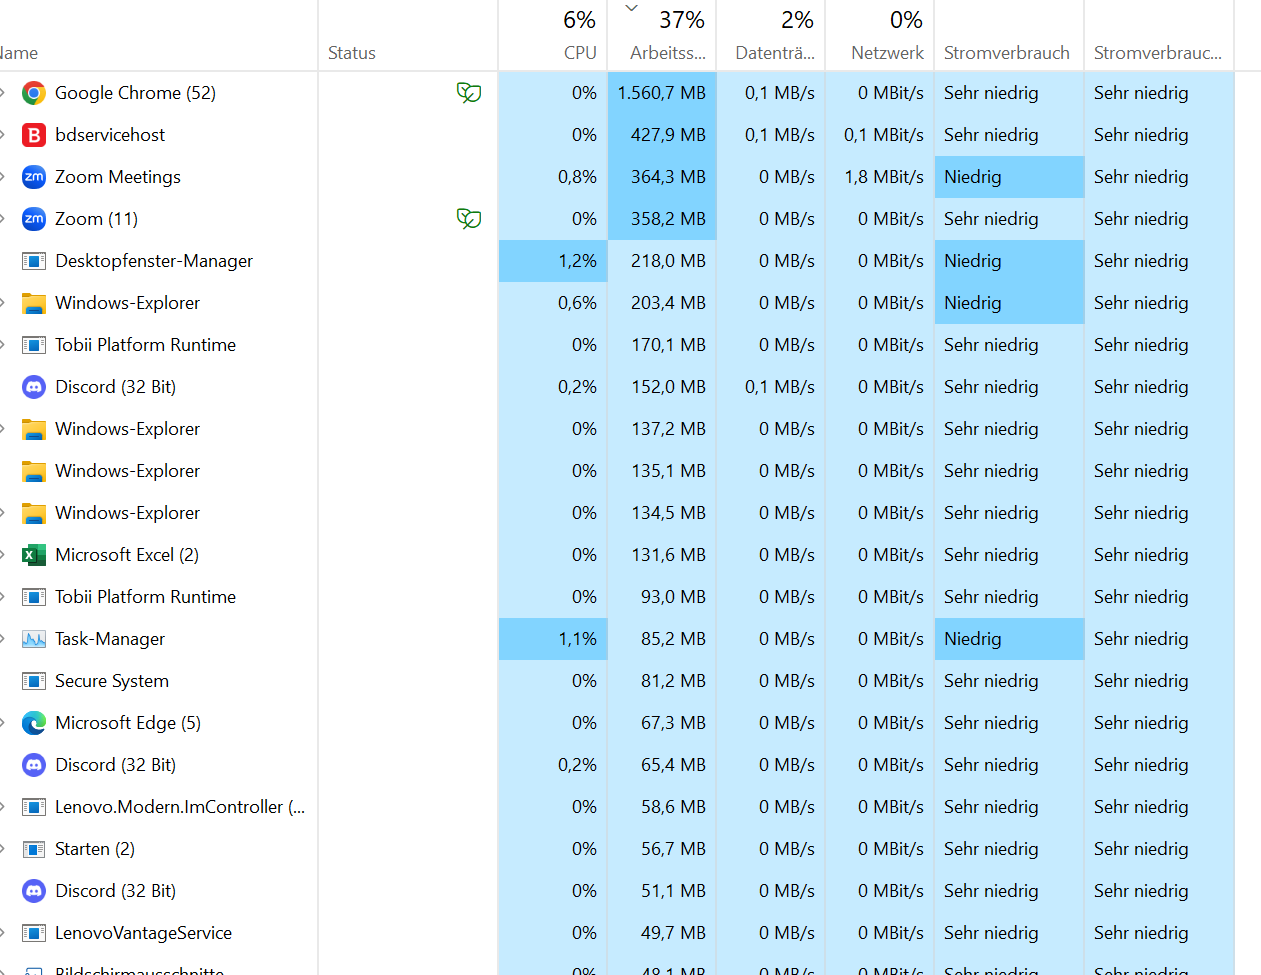Click the 0,8% CPU value of Zoom Meetings
Screen dimensions: 1261x975
click(577, 177)
